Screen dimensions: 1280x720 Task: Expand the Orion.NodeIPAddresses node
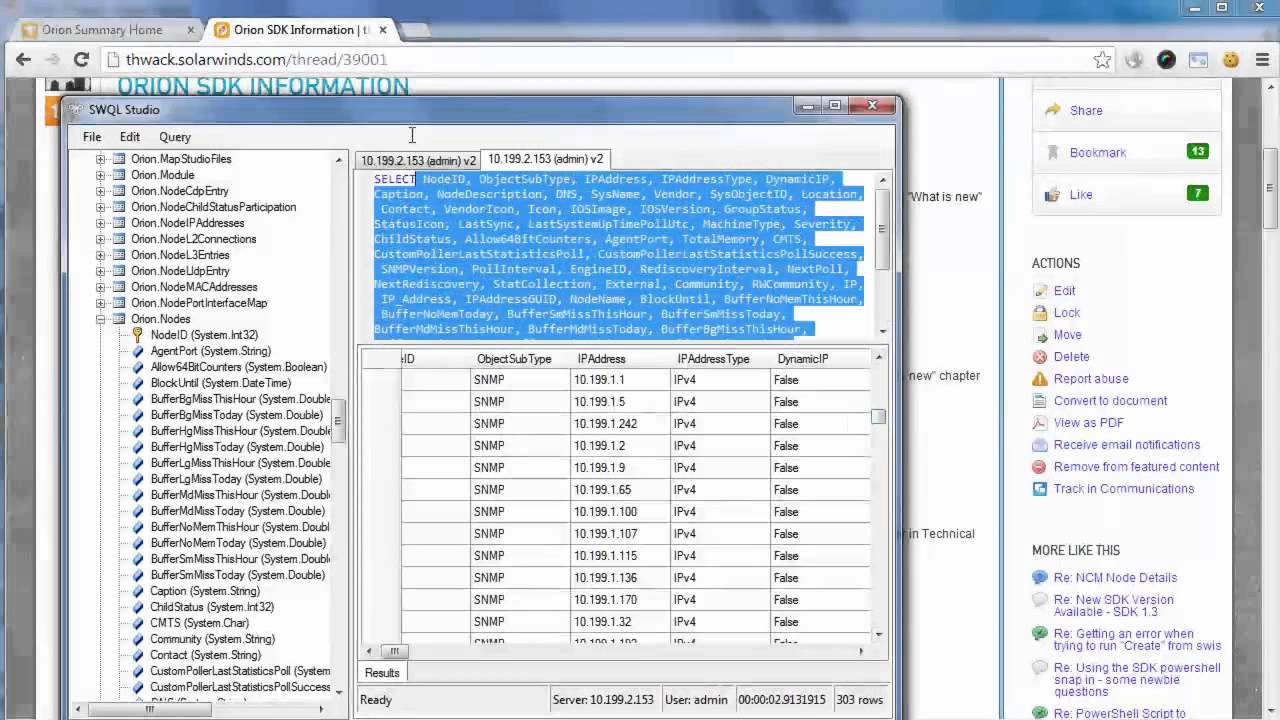click(100, 223)
